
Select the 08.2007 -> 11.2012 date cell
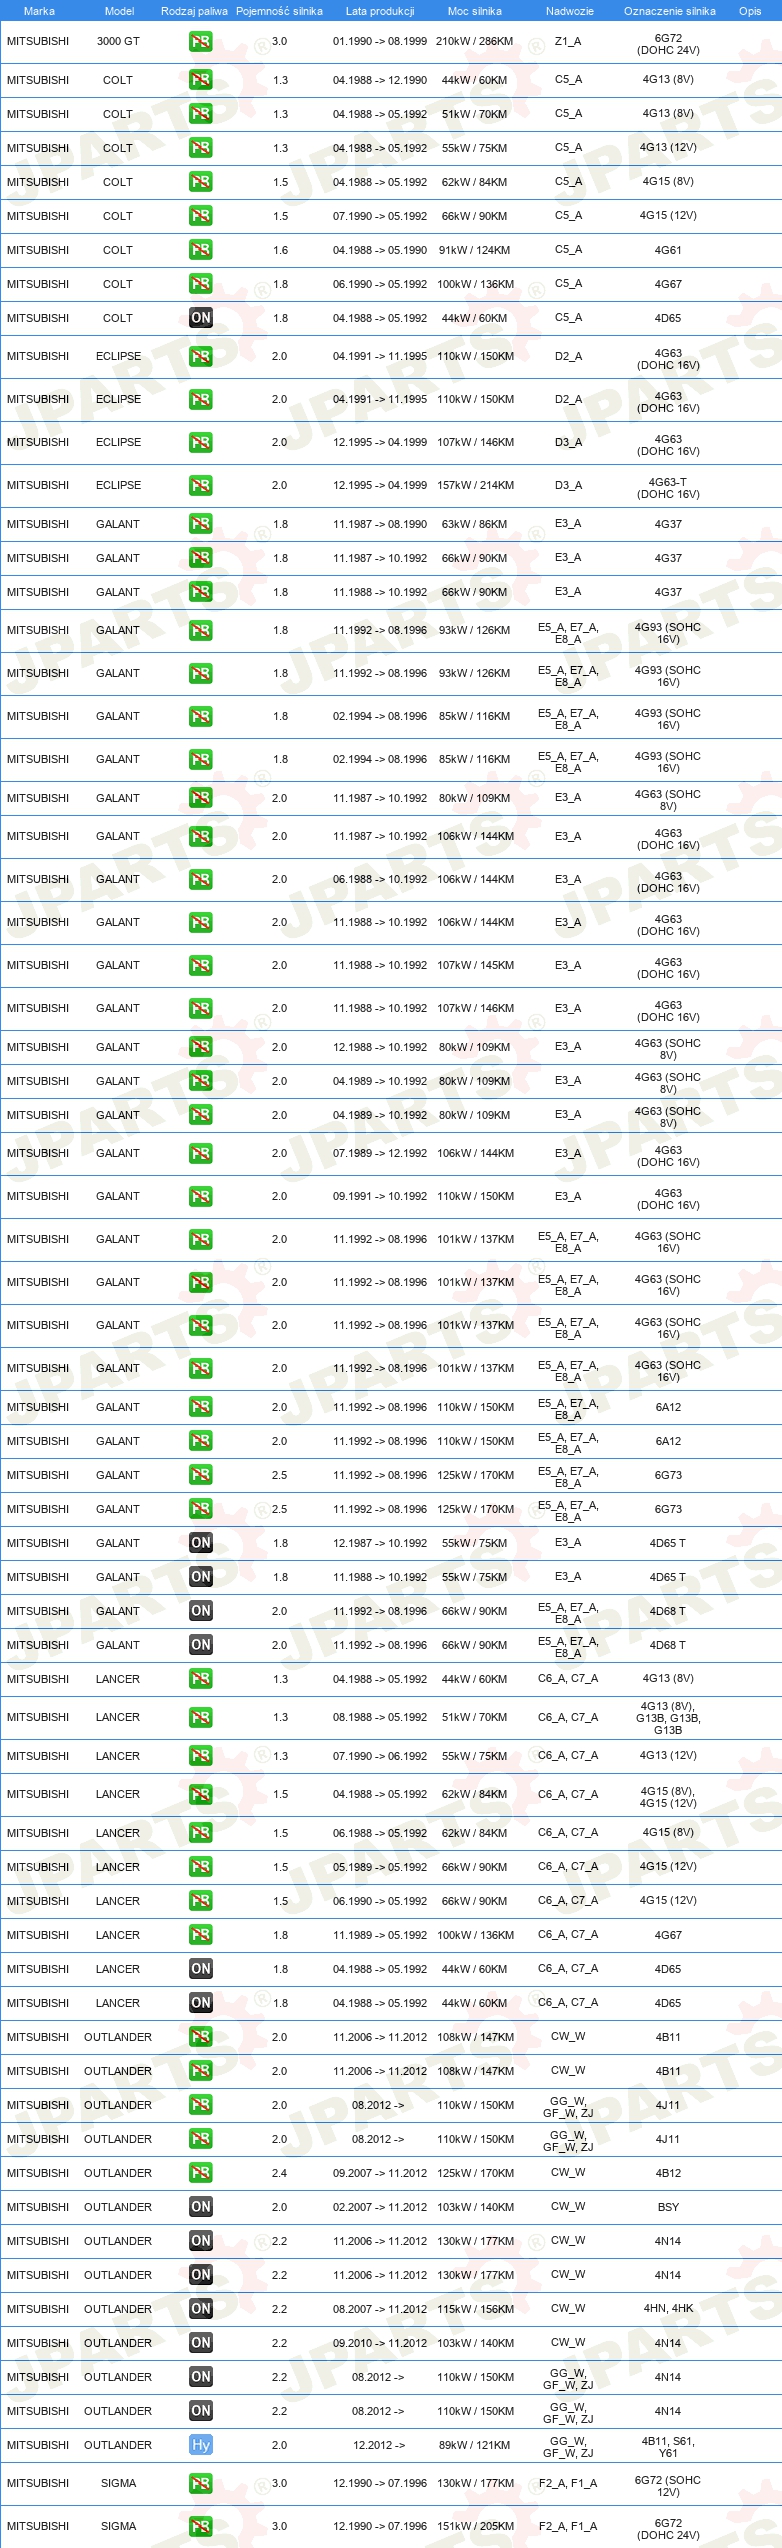(380, 2308)
